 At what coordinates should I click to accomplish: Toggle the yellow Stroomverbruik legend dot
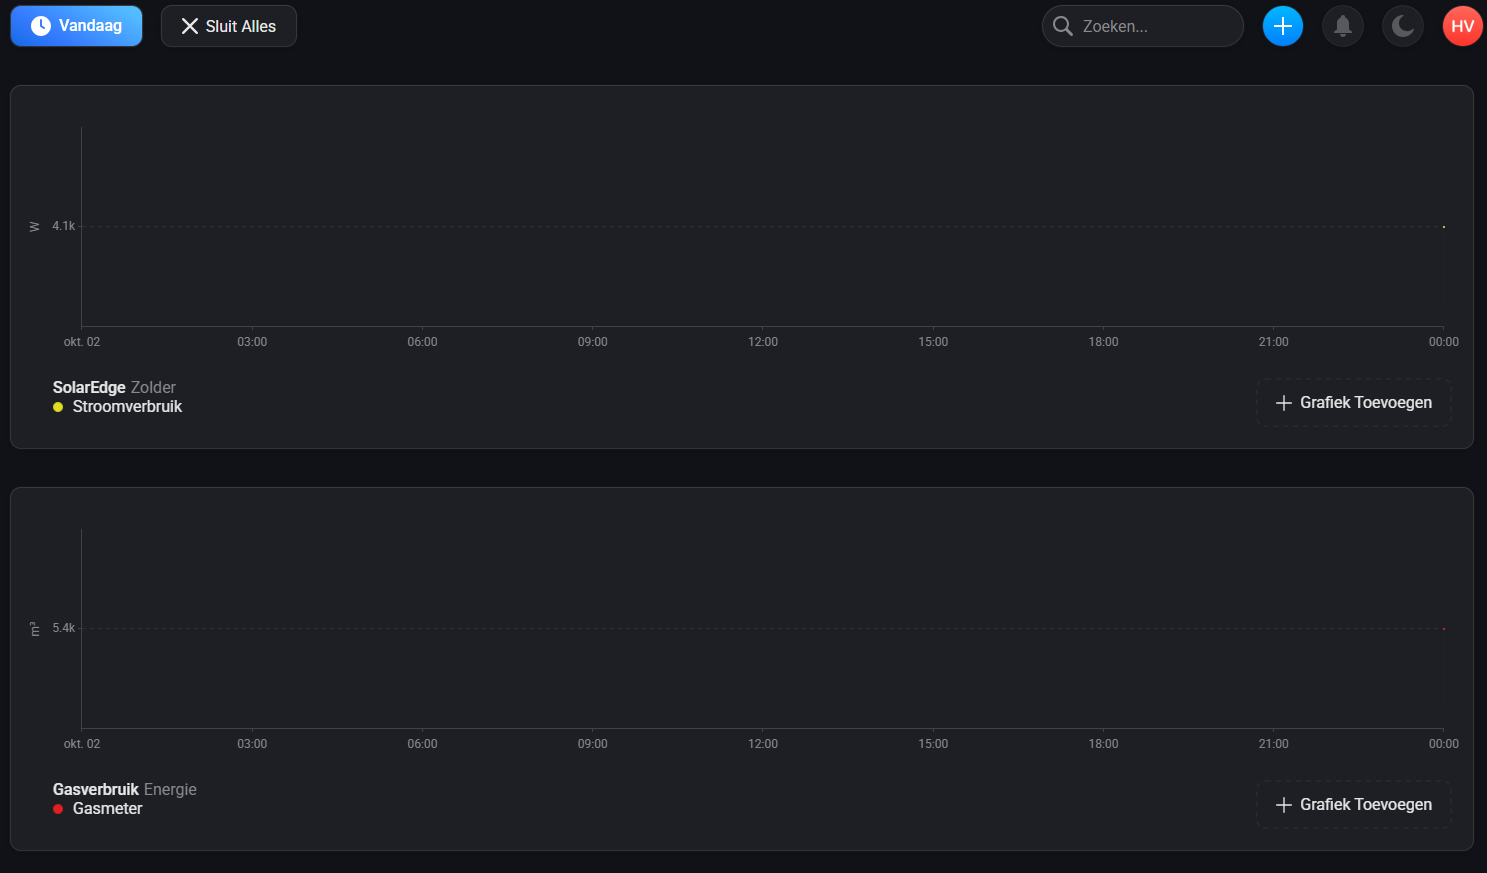point(58,407)
